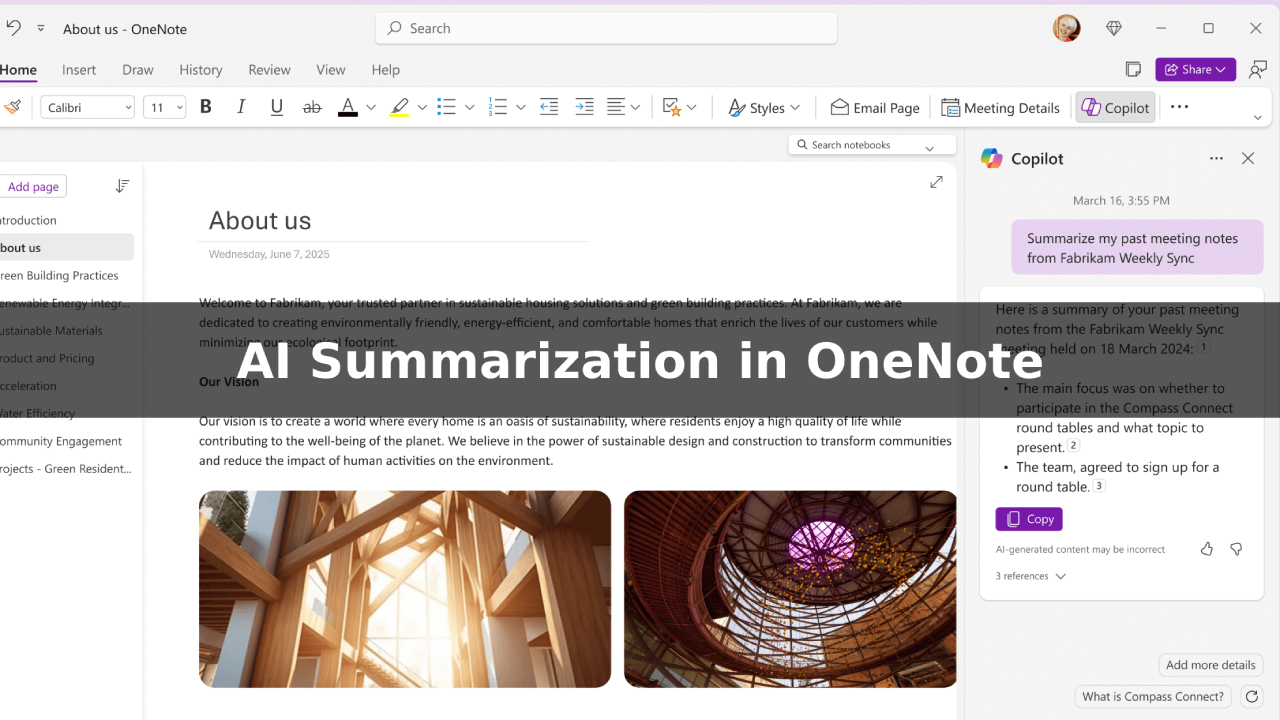Click the Meeting Details button
Image resolution: width=1280 pixels, height=720 pixels.
(999, 107)
